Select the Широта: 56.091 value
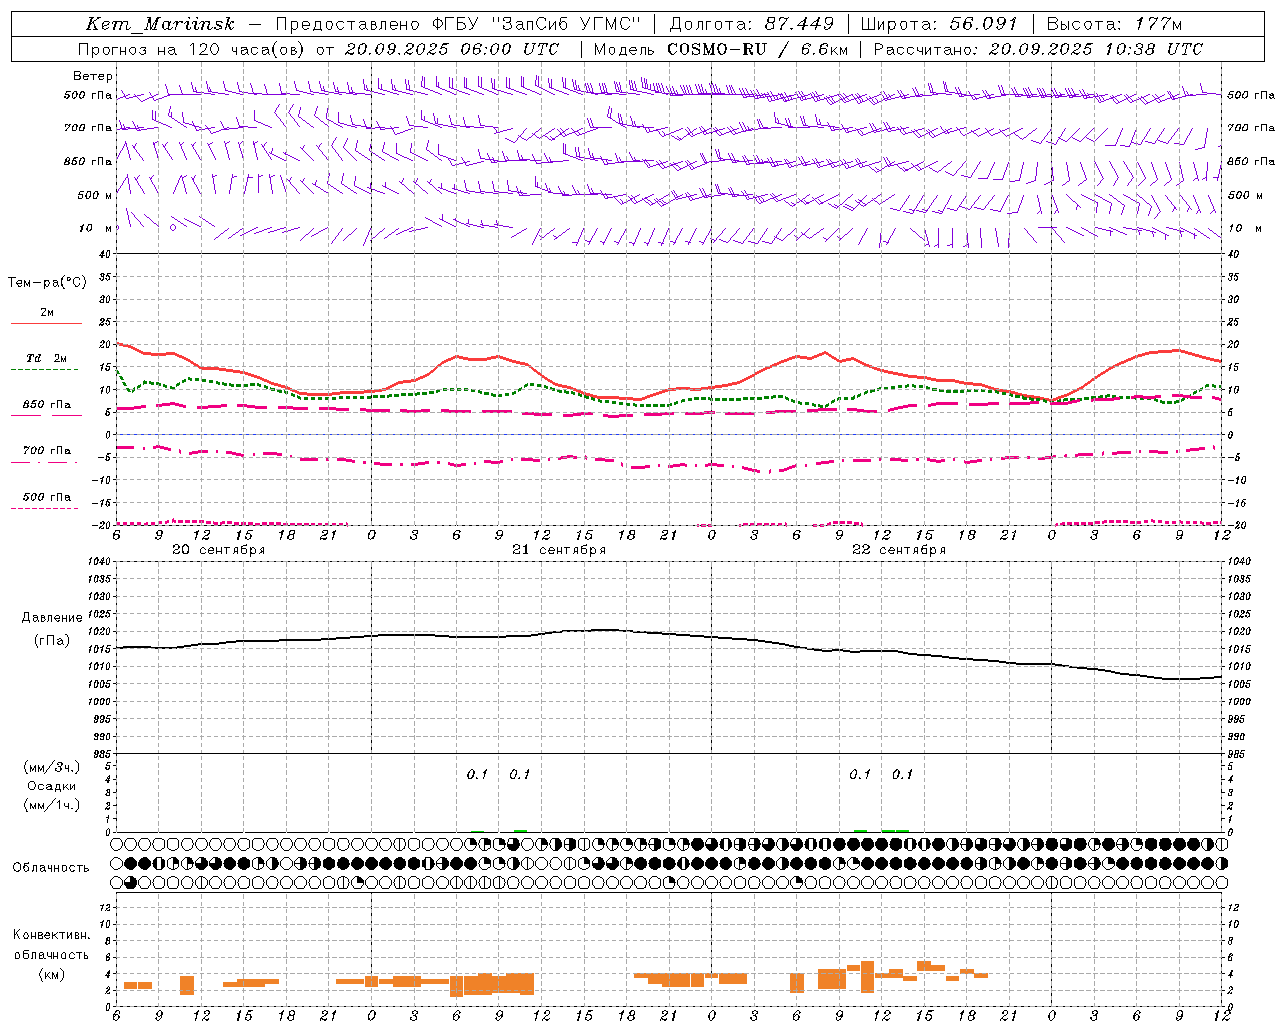 939,24
